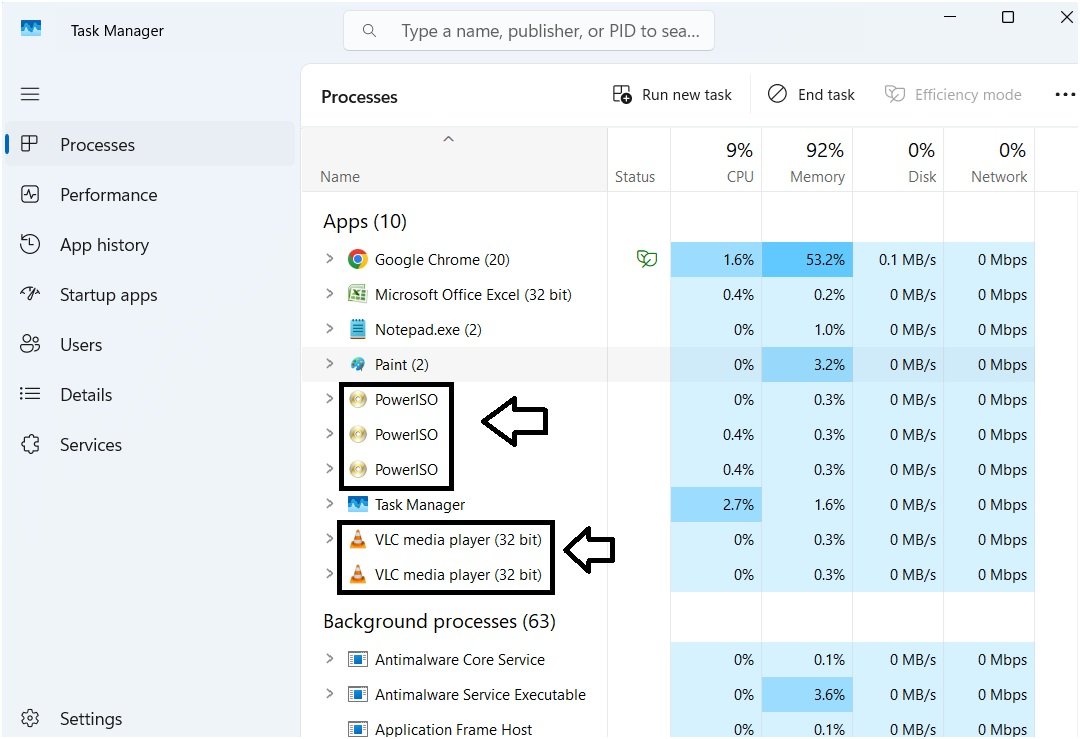Viewport: 1080px width, 739px height.
Task: Click Chrome's 1.6% CPU value
Action: [738, 260]
